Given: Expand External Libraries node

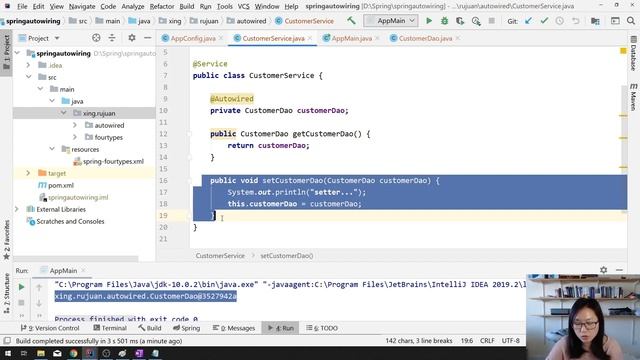Looking at the screenshot, I should pyautogui.click(x=17, y=209).
